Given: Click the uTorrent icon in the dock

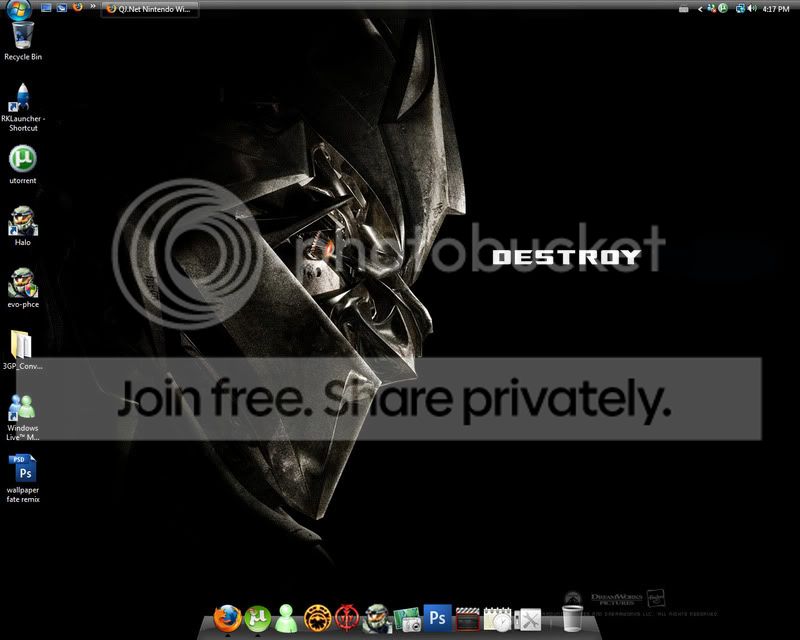Looking at the screenshot, I should coord(258,617).
